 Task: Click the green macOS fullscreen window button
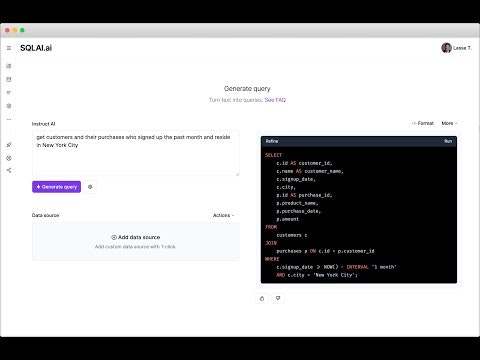coord(22,30)
